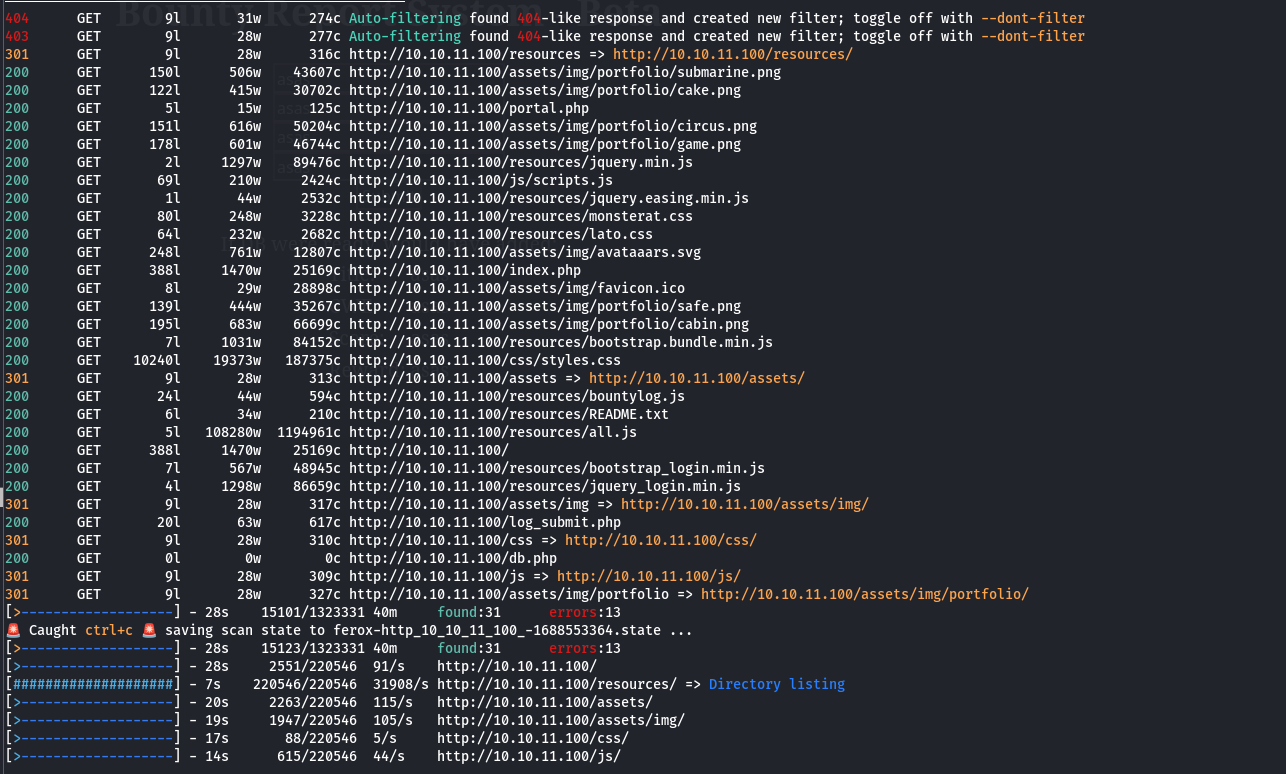Click the submarine.png portfolio URL

pos(565,72)
